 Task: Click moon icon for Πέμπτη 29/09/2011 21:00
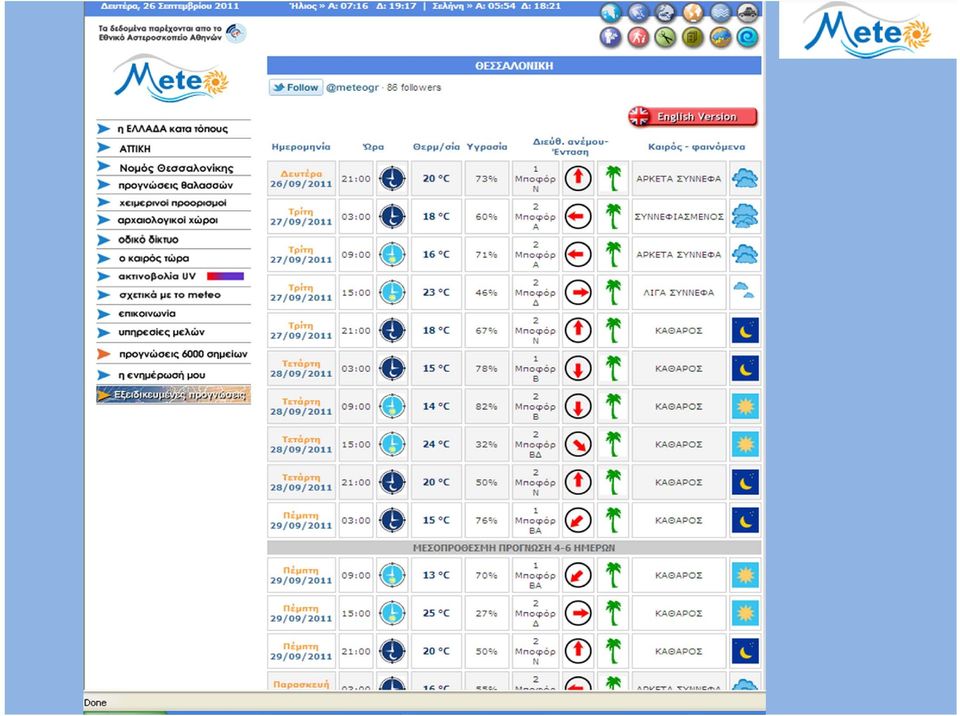[x=745, y=651]
